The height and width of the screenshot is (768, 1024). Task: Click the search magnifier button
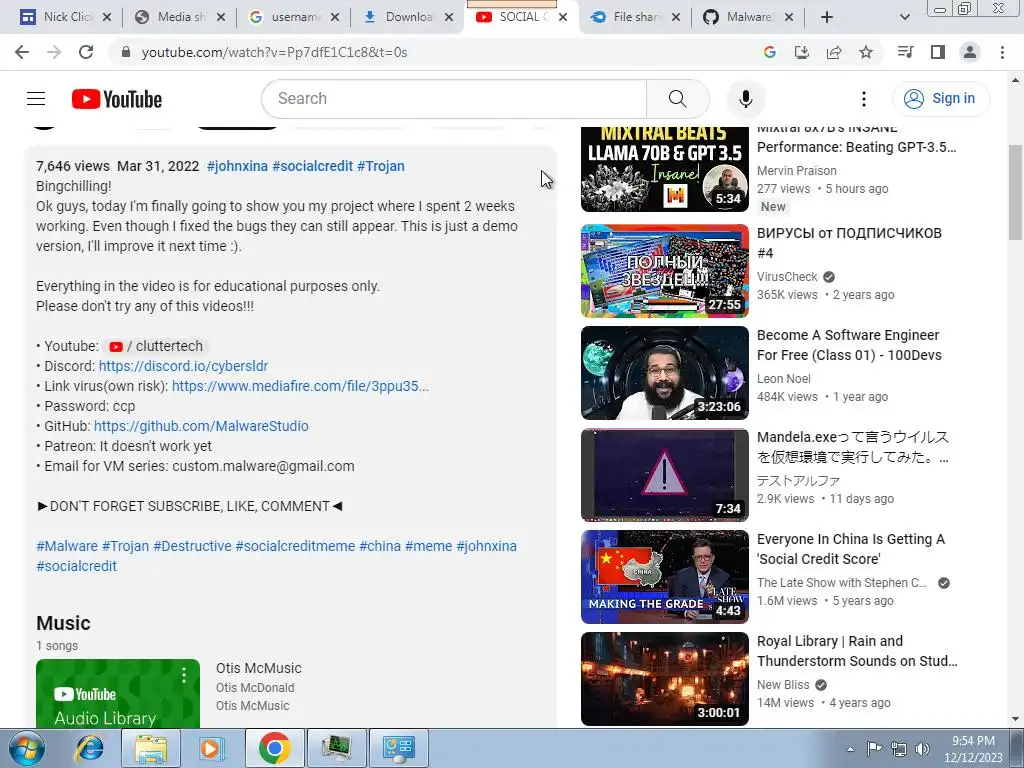[x=677, y=99]
